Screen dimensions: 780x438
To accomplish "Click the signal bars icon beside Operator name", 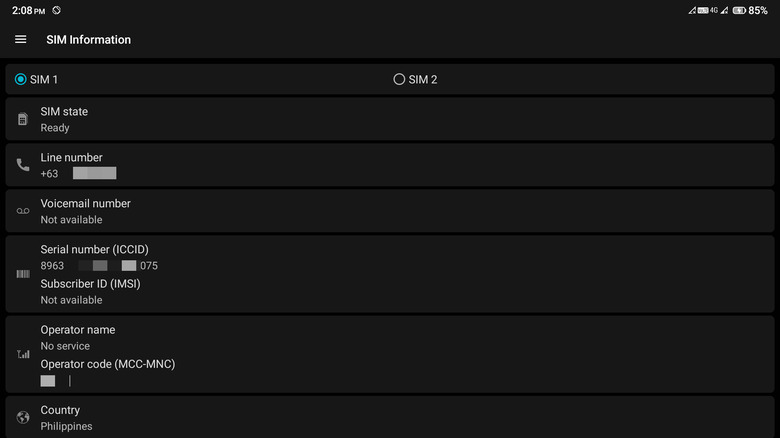I will (x=22, y=354).
